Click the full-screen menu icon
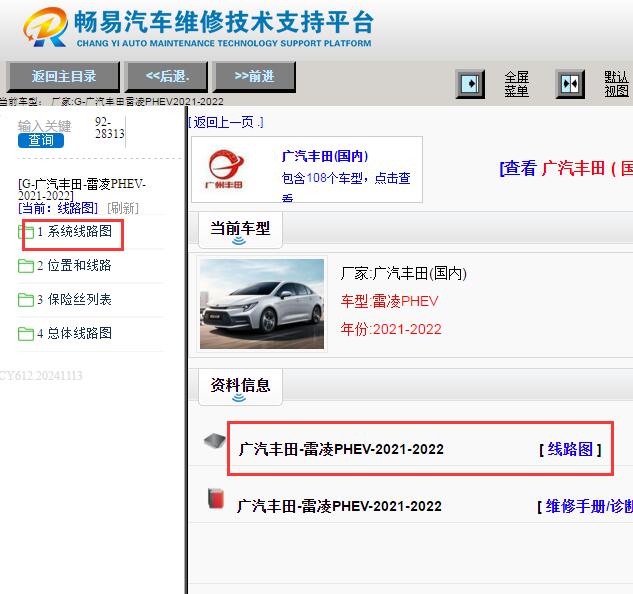Image resolution: width=633 pixels, height=594 pixels. (x=470, y=84)
